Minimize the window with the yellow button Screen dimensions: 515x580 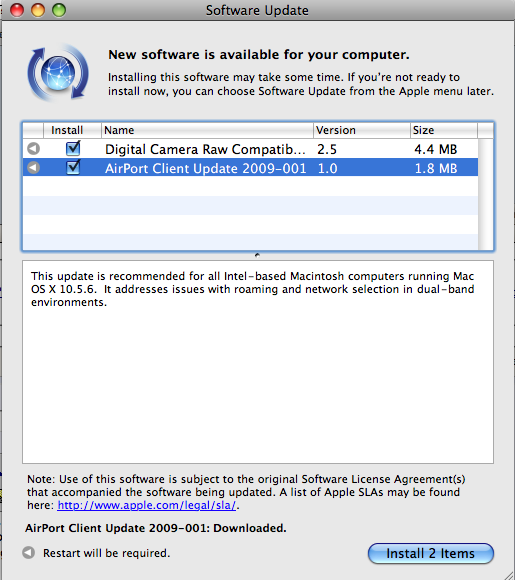tap(38, 10)
